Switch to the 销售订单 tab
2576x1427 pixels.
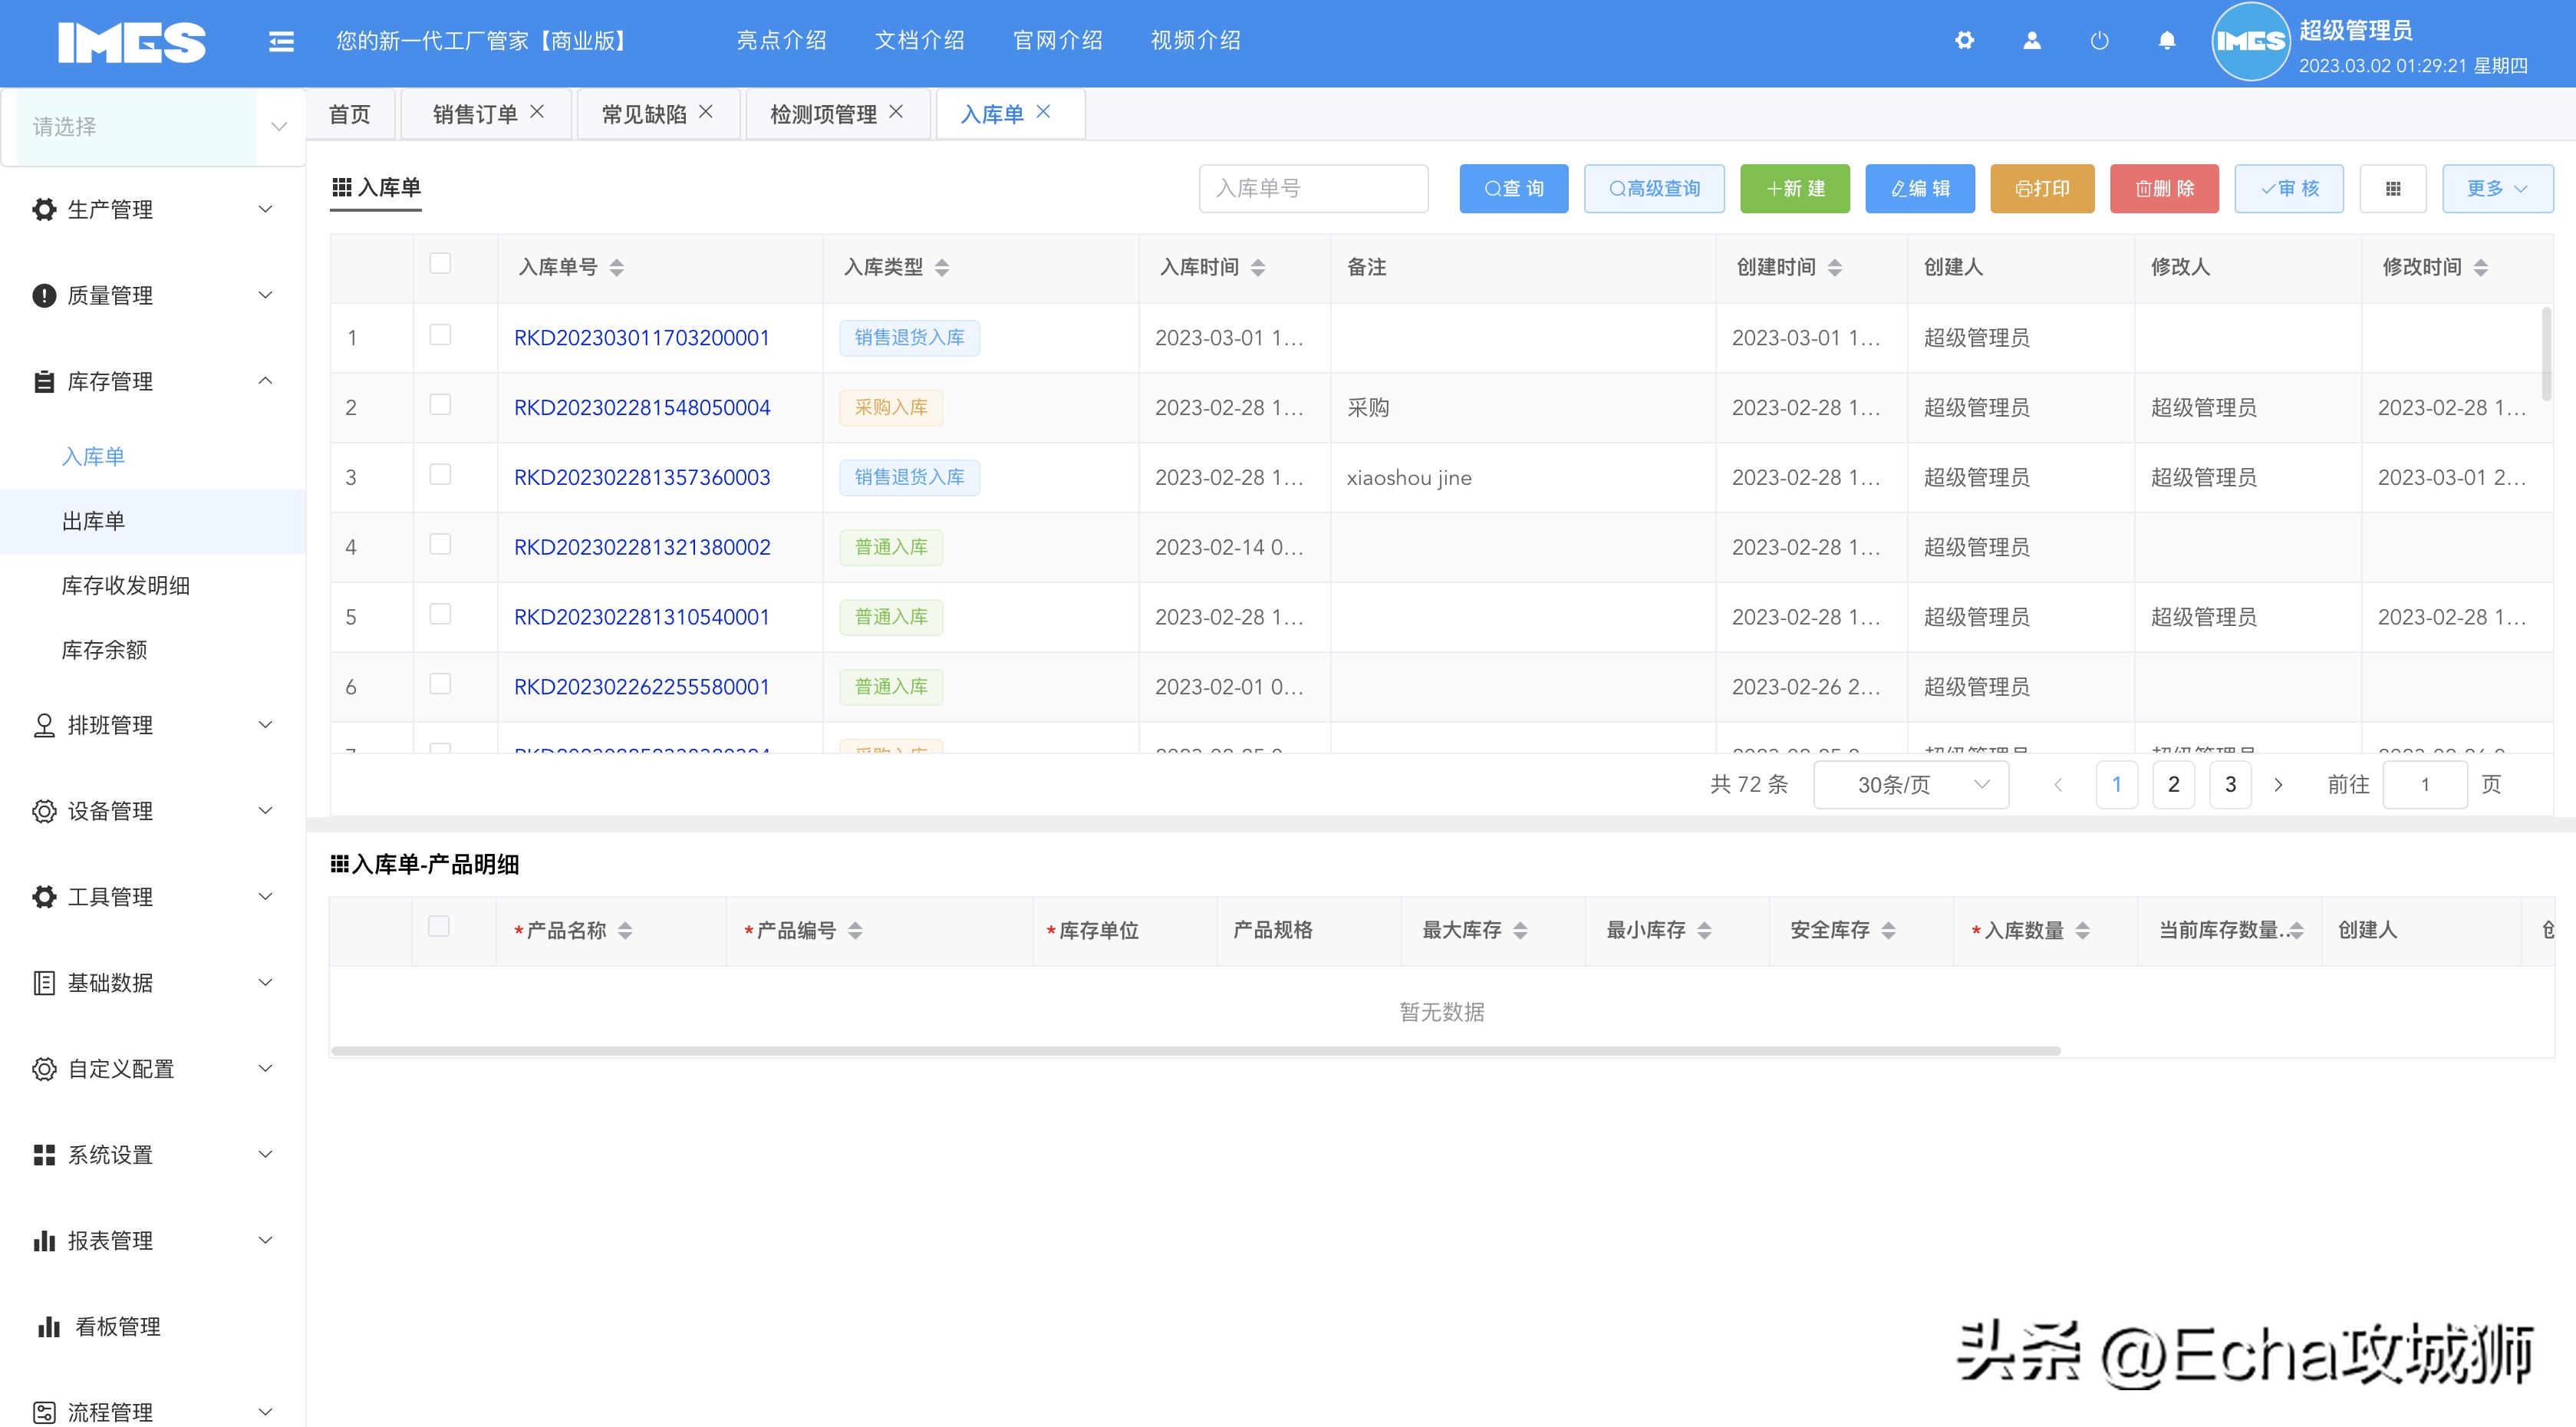[474, 113]
